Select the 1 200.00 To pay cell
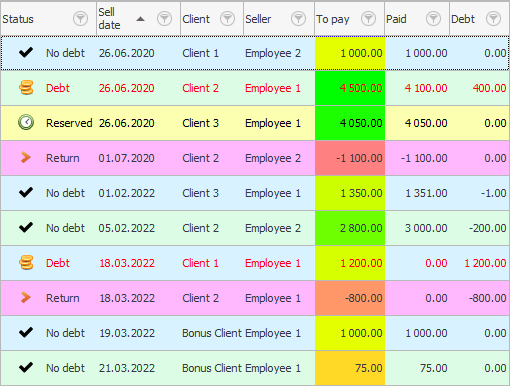The width and height of the screenshot is (510, 386). point(350,263)
